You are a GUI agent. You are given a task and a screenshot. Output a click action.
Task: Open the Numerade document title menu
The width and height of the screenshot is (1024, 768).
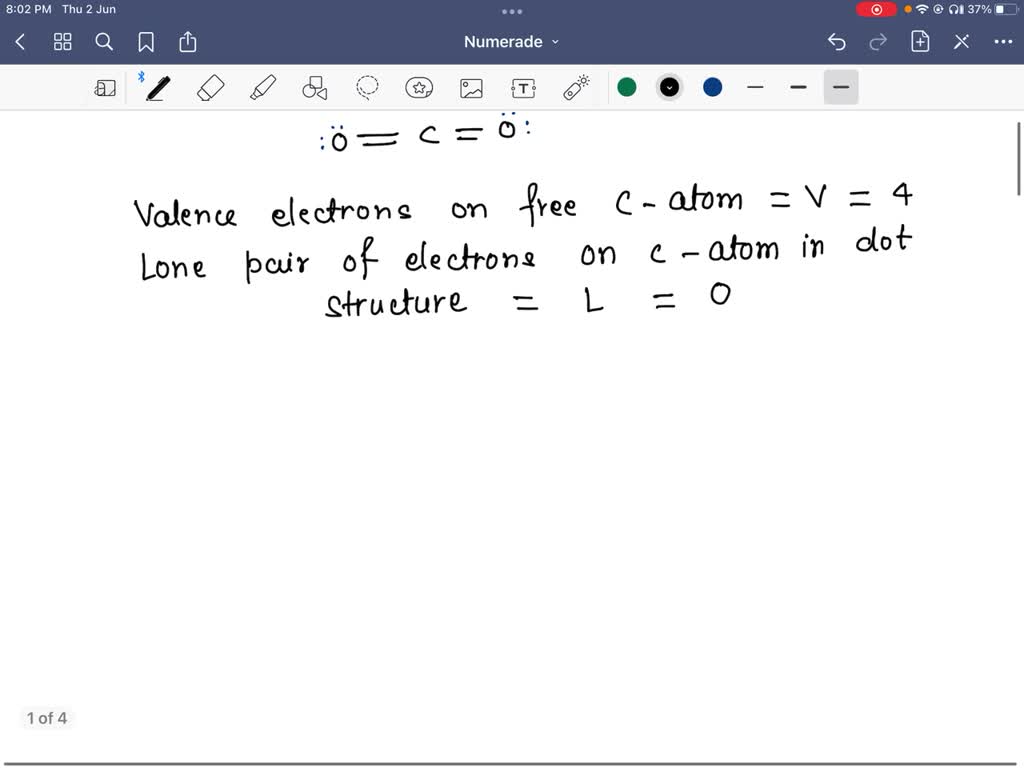(x=511, y=42)
